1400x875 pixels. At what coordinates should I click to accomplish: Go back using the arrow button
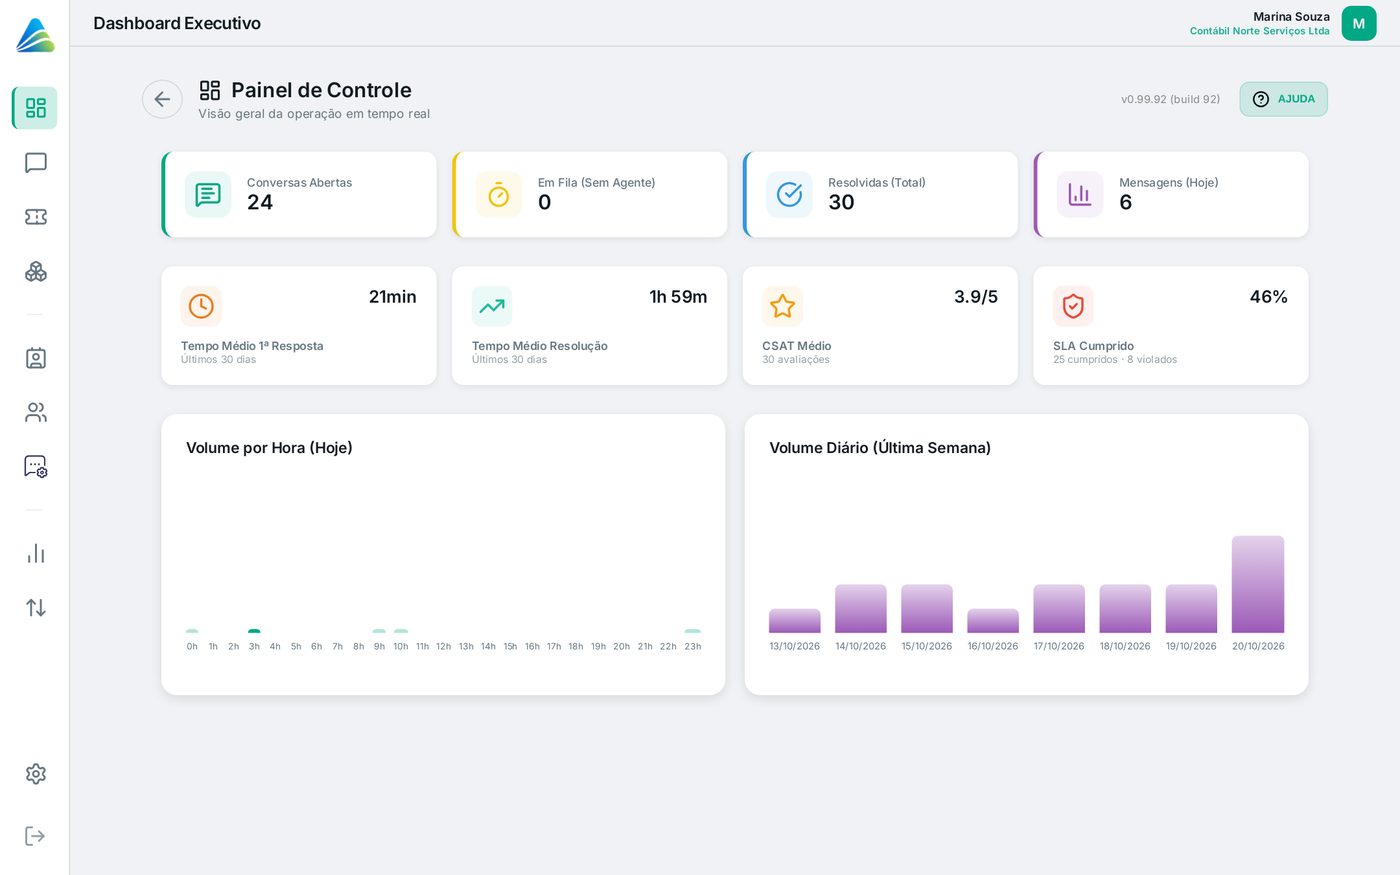point(162,99)
